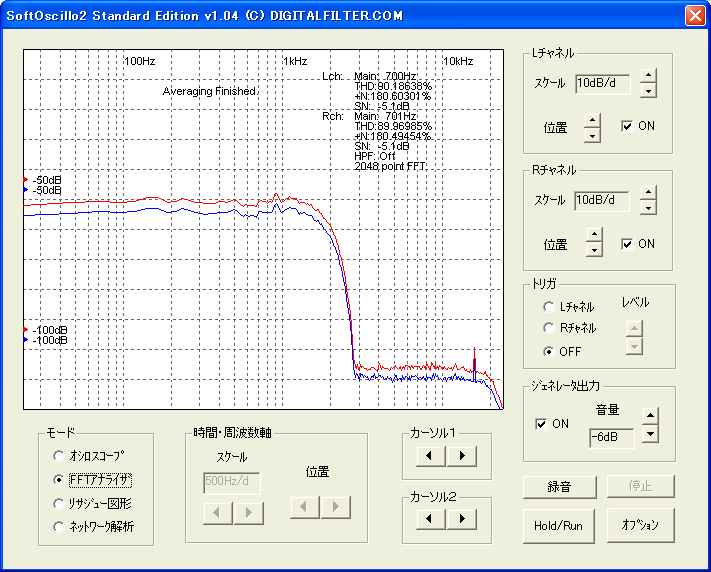711x572 pixels.
Task: Decrease L channel scale with down arrow
Action: click(648, 91)
